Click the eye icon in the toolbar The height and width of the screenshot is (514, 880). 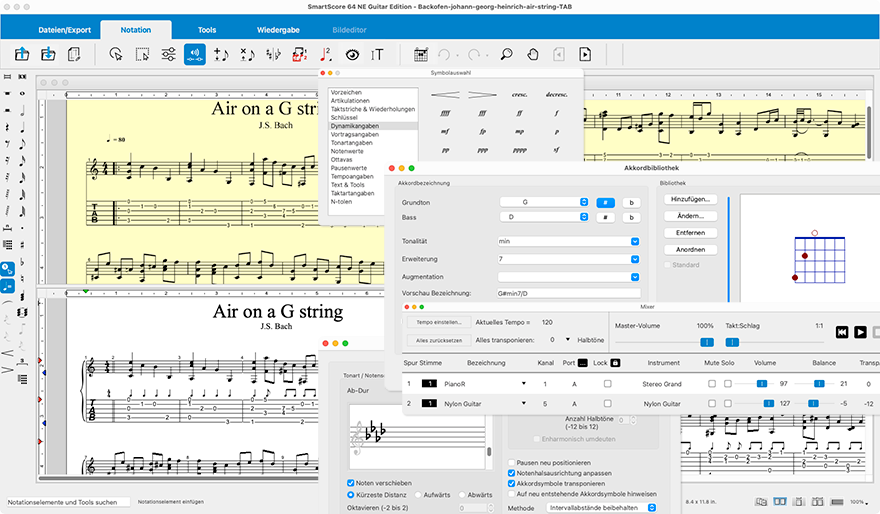(352, 54)
